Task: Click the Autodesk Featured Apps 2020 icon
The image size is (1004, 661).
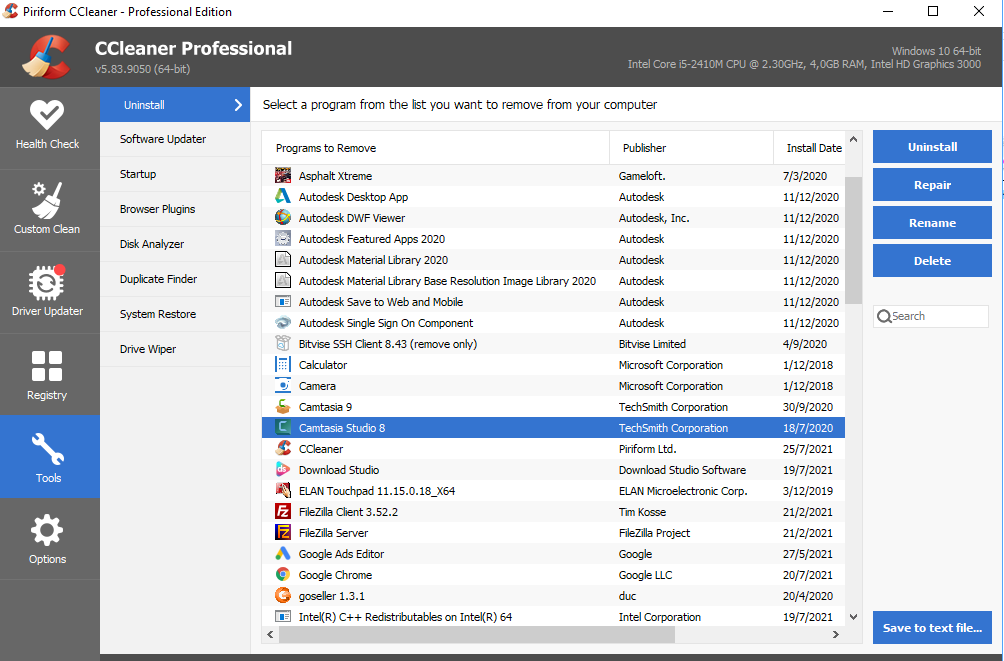Action: pyautogui.click(x=282, y=239)
